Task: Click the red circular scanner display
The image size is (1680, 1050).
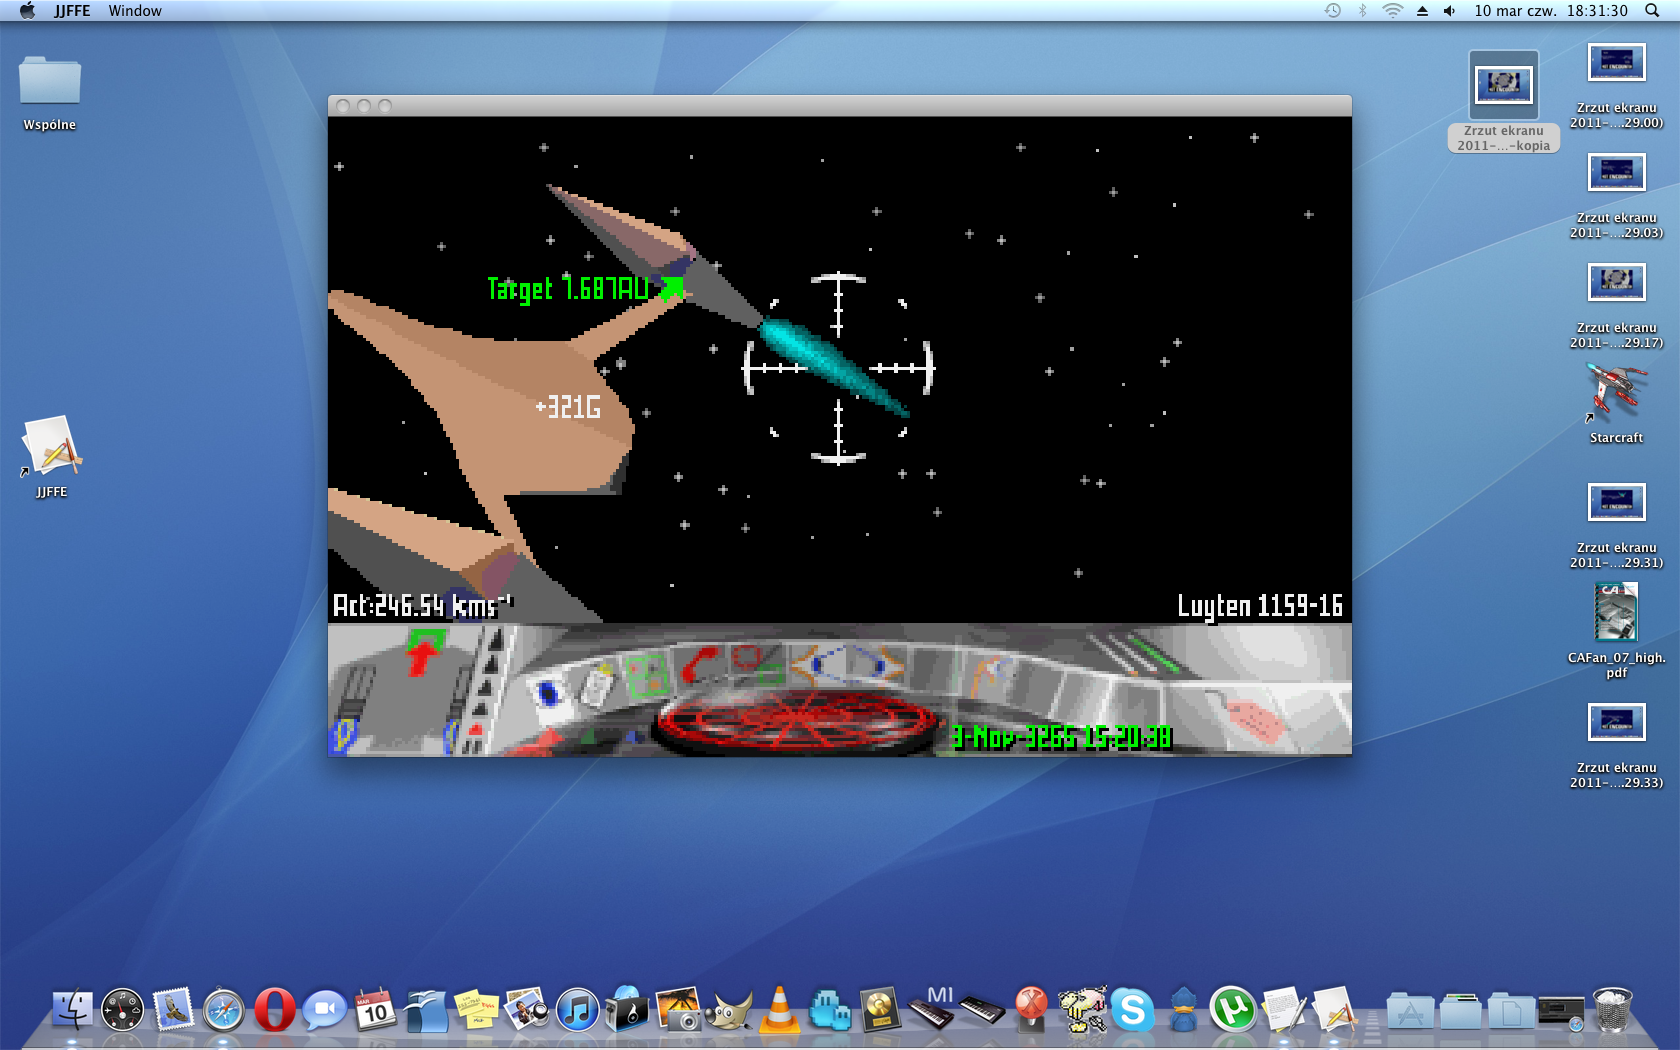Action: 796,720
